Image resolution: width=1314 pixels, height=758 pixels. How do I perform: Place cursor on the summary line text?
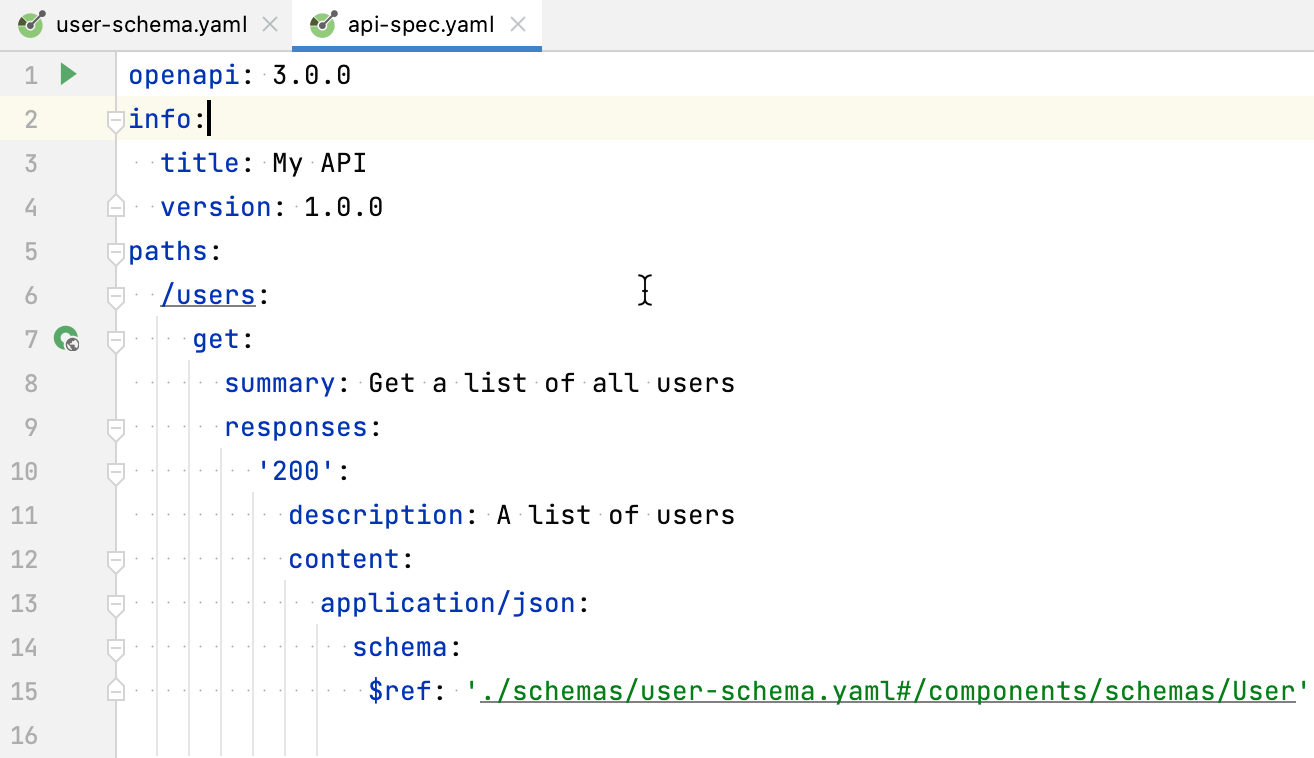[480, 383]
